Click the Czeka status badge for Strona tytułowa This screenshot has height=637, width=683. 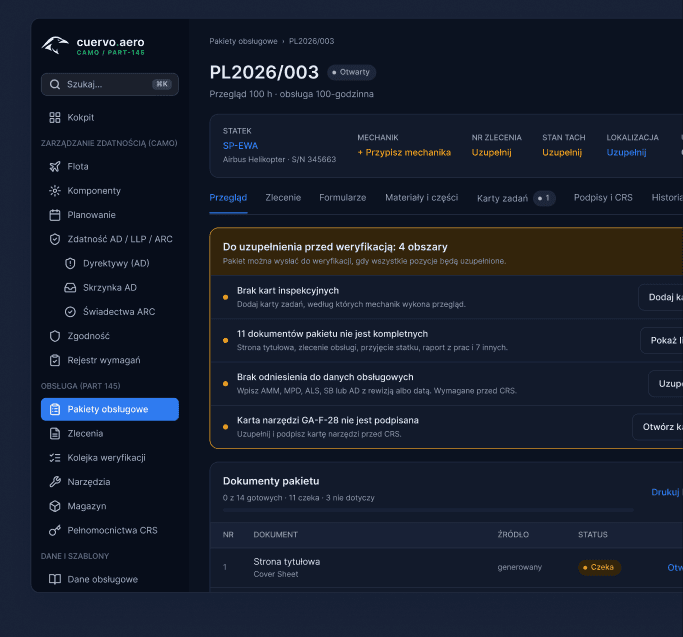point(599,567)
